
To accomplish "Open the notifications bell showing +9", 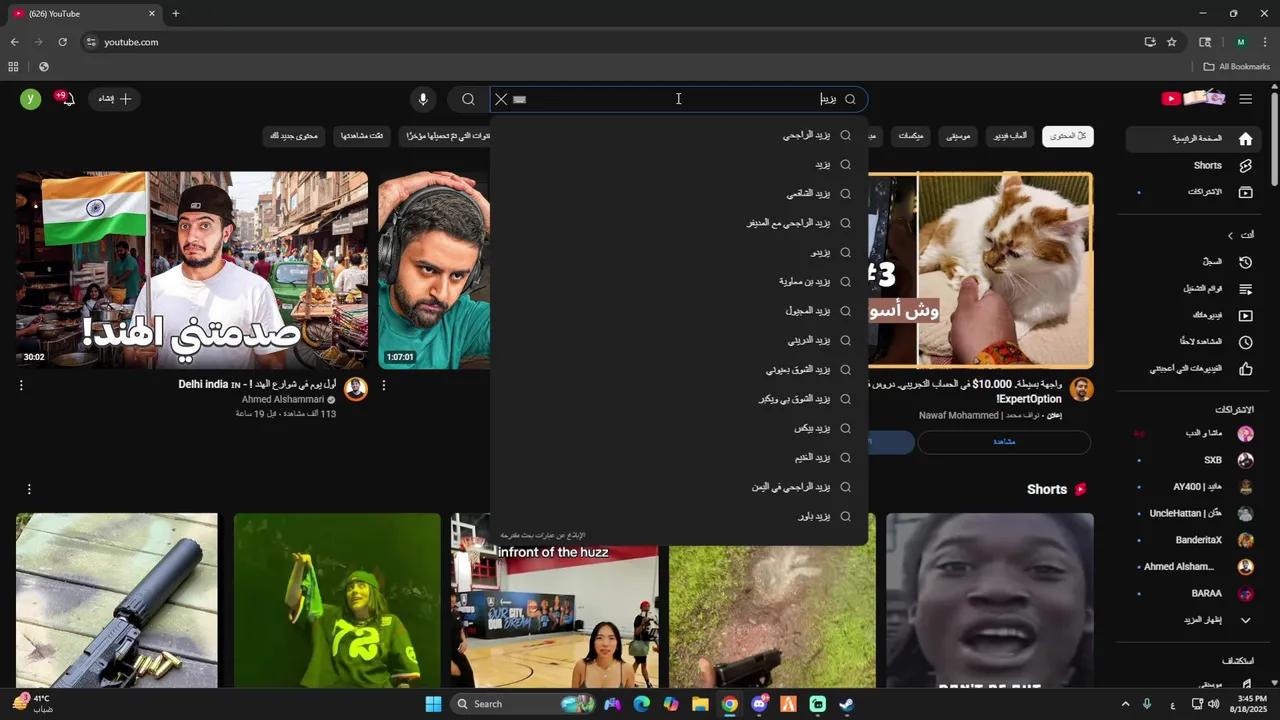I will pos(66,98).
